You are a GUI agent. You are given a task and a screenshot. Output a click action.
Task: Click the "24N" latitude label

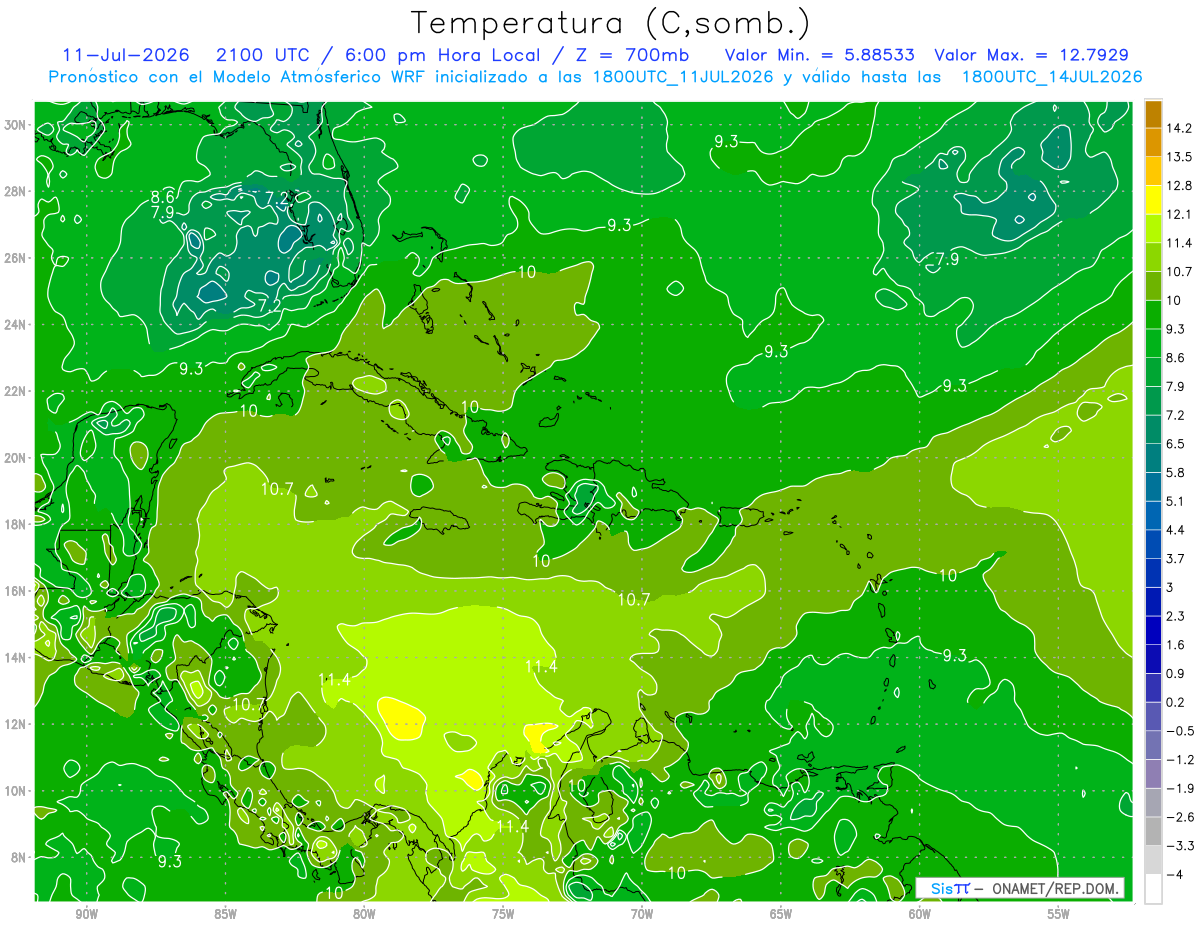[x=15, y=325]
